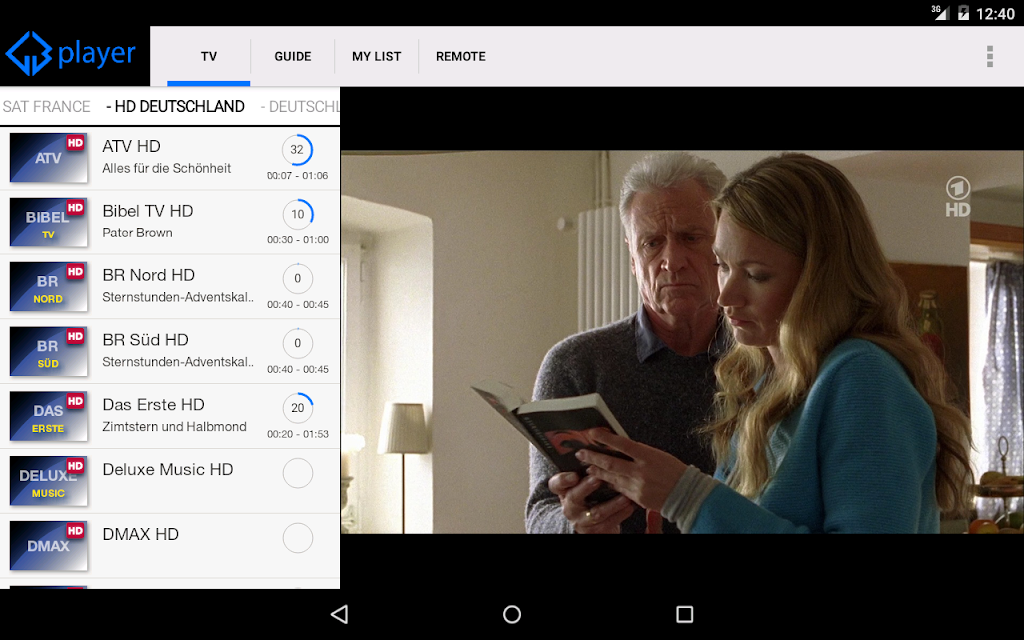This screenshot has width=1024, height=640.
Task: Tap the Android recent apps button
Action: click(684, 614)
